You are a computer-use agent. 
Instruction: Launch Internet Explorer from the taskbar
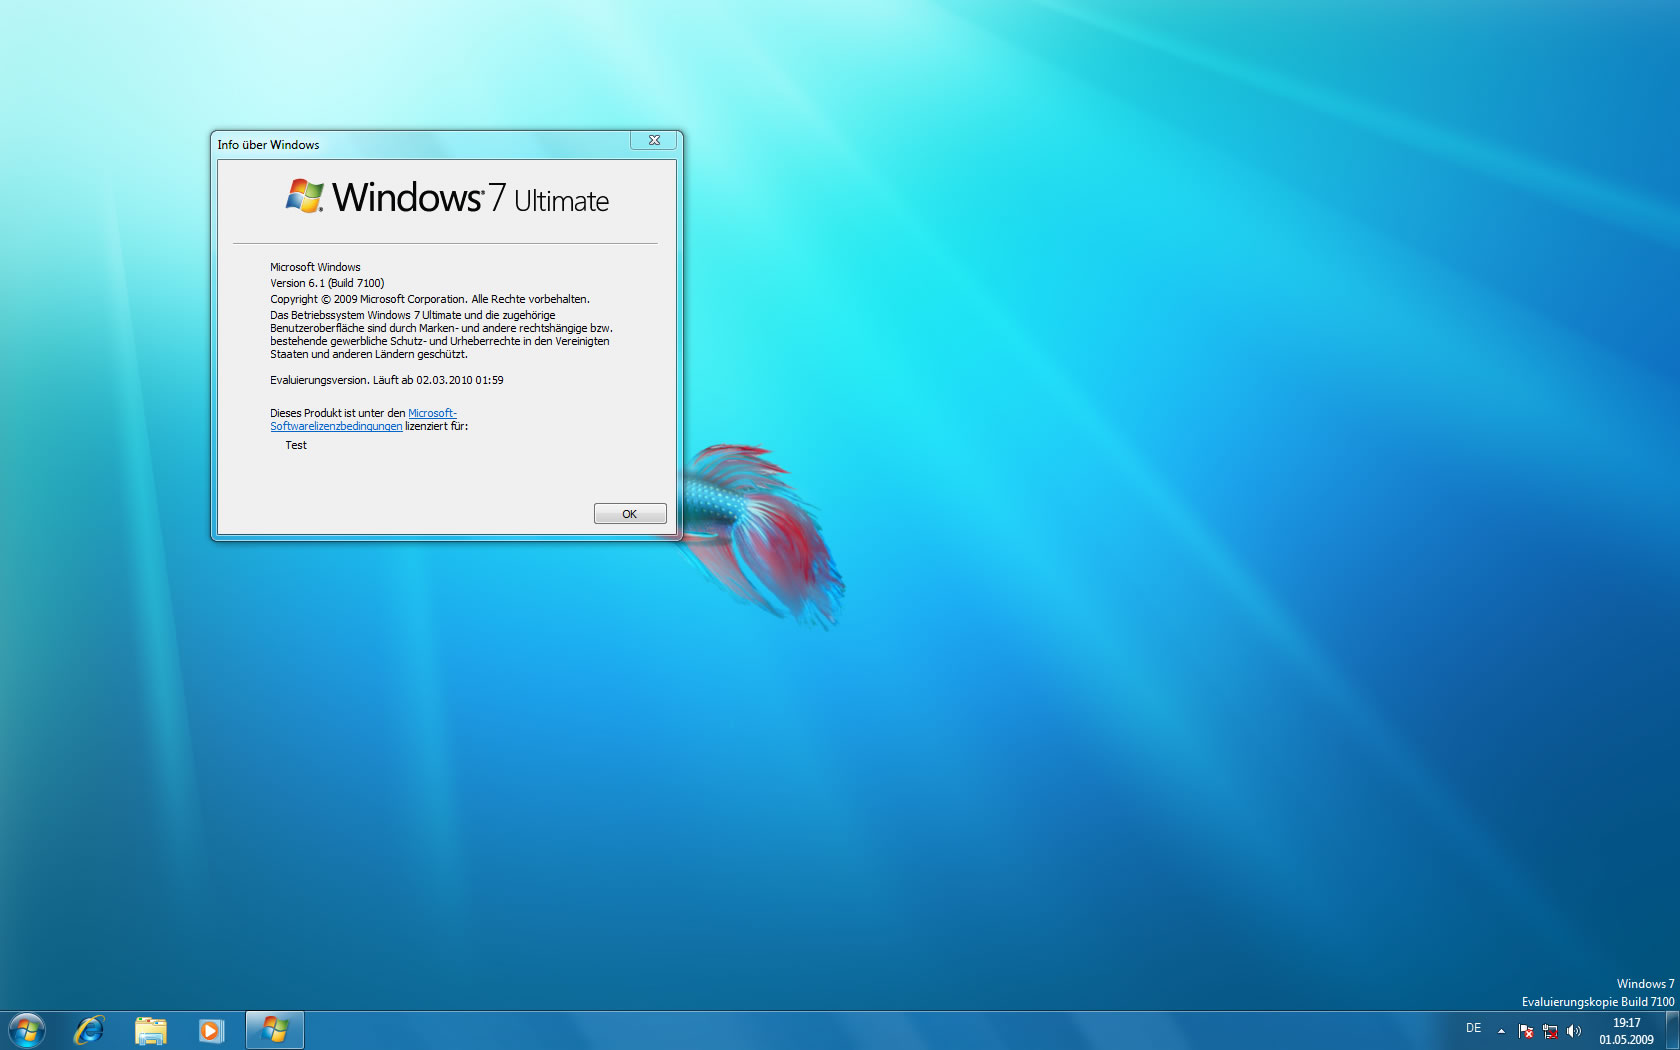[x=89, y=1030]
